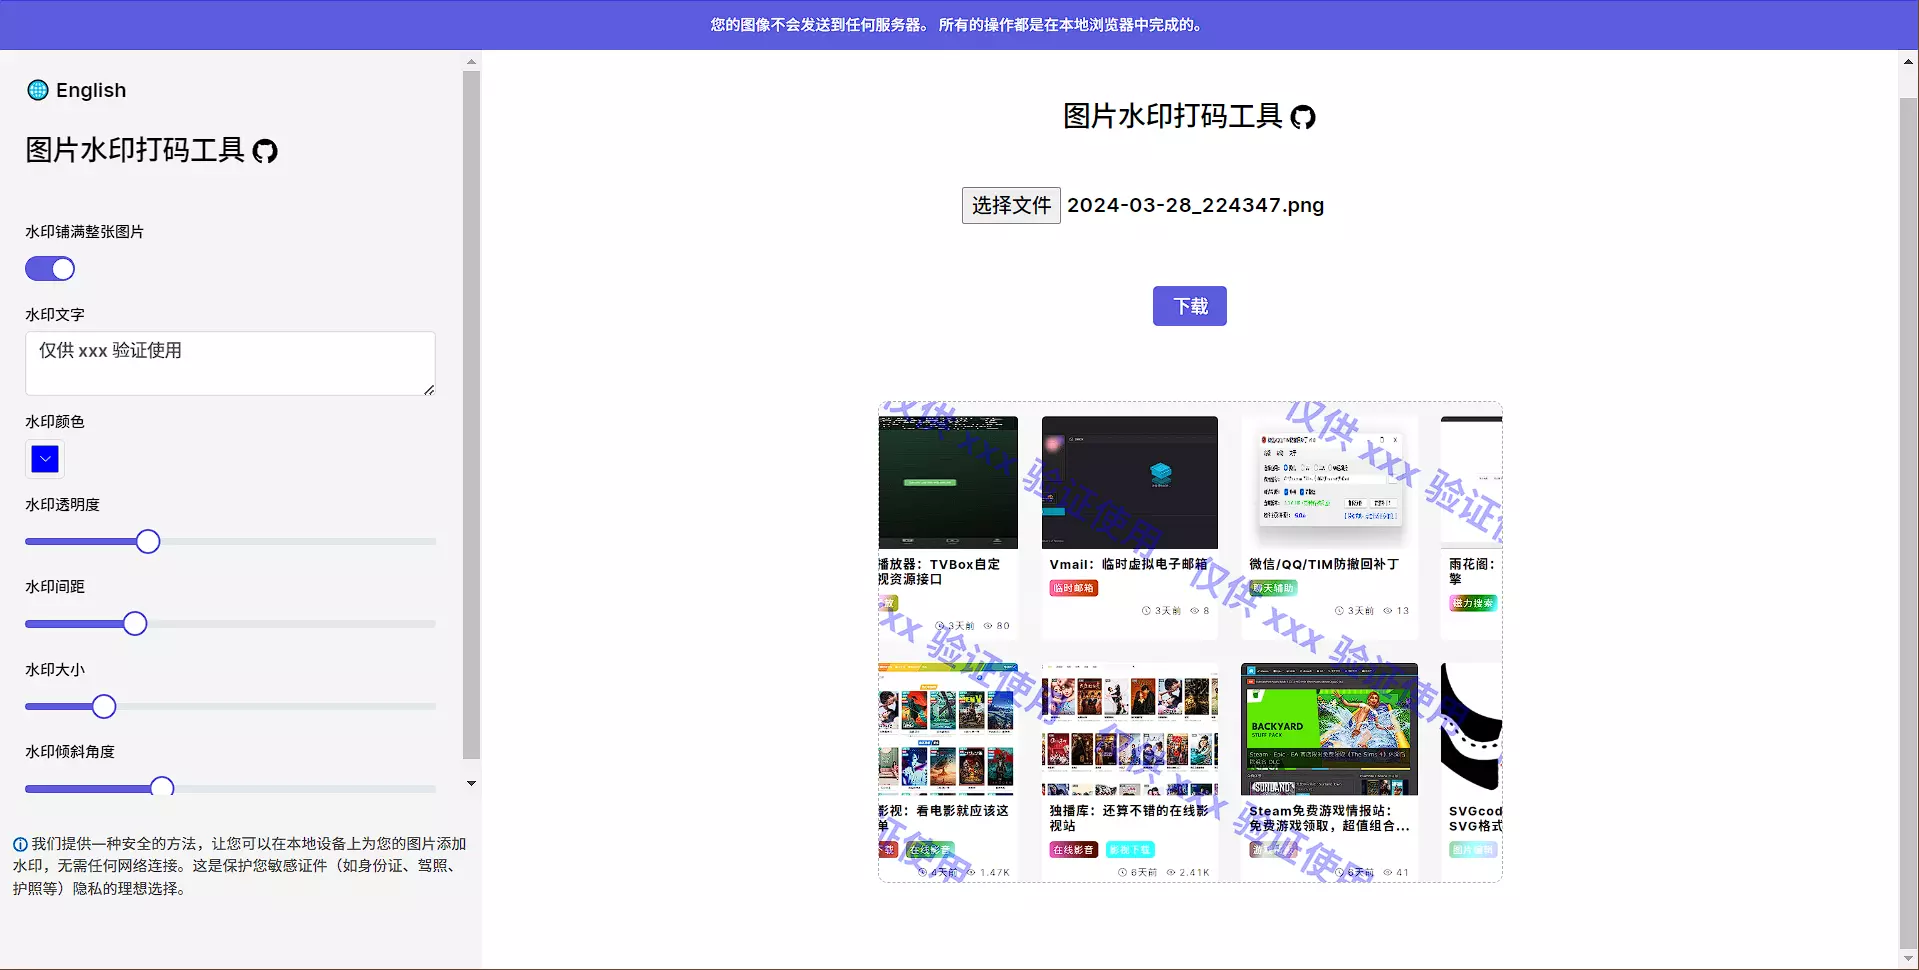Click page scrollbar up arrow
Viewport: 1919px width, 970px height.
pyautogui.click(x=1908, y=62)
